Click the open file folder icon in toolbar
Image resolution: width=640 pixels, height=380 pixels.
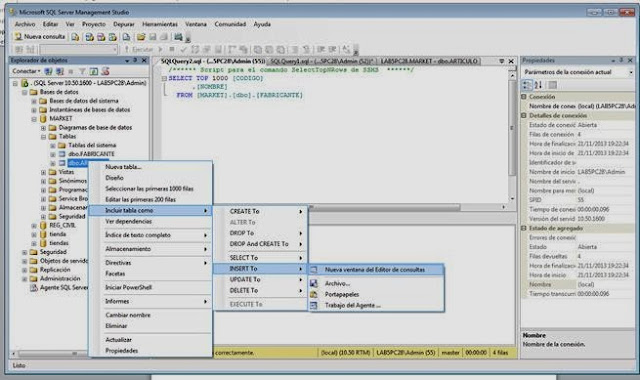[141, 37]
